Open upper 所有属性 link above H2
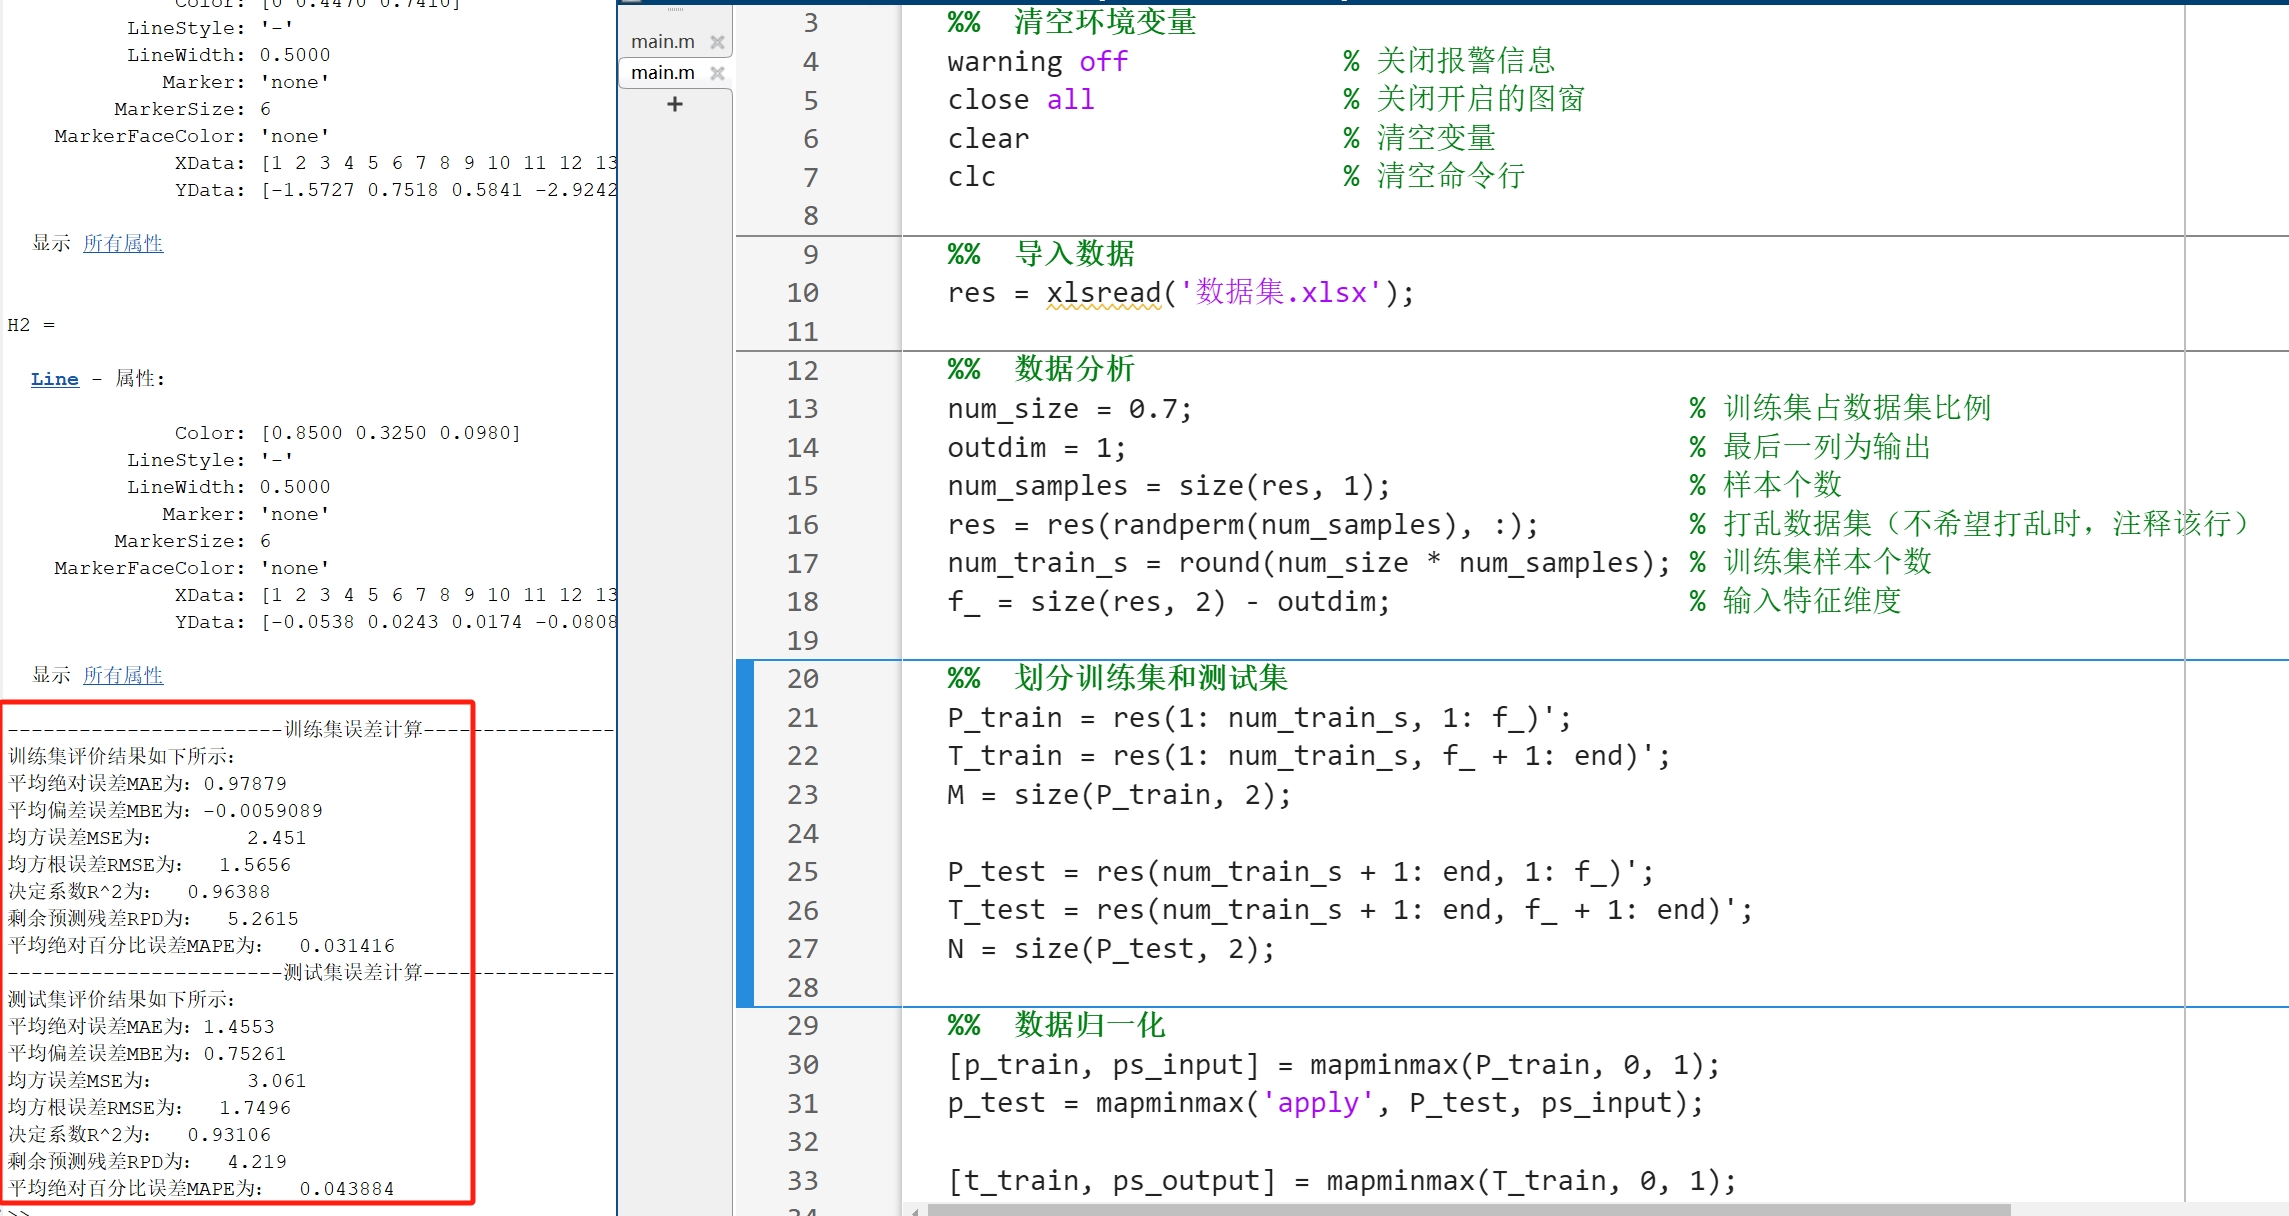The height and width of the screenshot is (1216, 2289). click(x=123, y=243)
